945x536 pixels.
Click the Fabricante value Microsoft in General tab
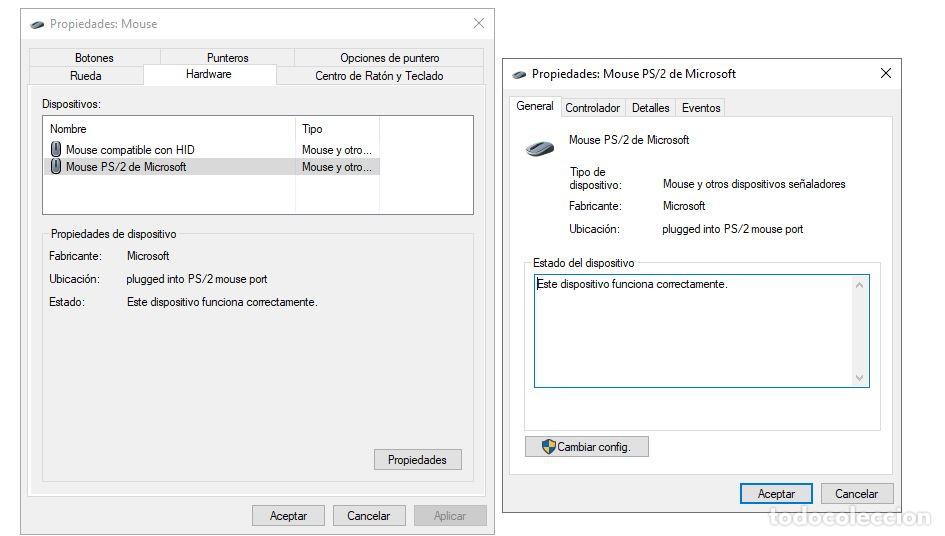coord(684,206)
